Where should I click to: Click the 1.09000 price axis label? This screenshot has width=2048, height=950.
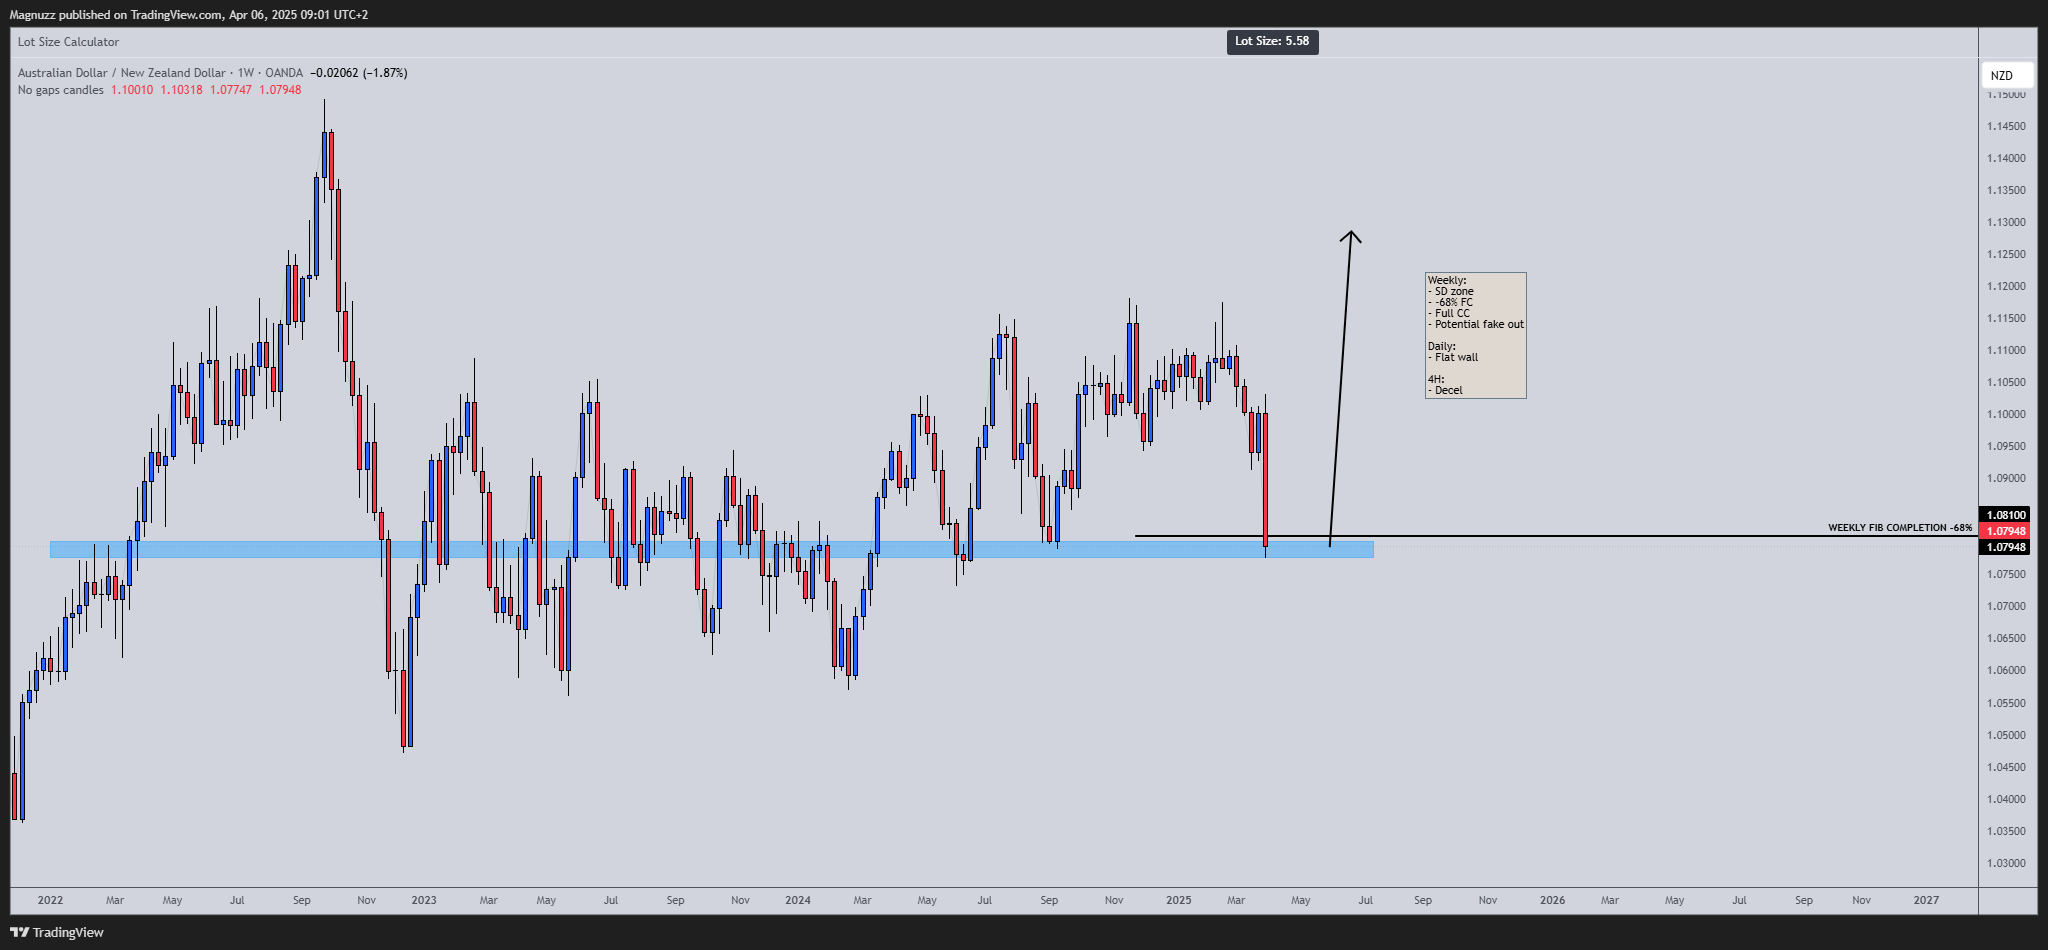pos(2006,478)
